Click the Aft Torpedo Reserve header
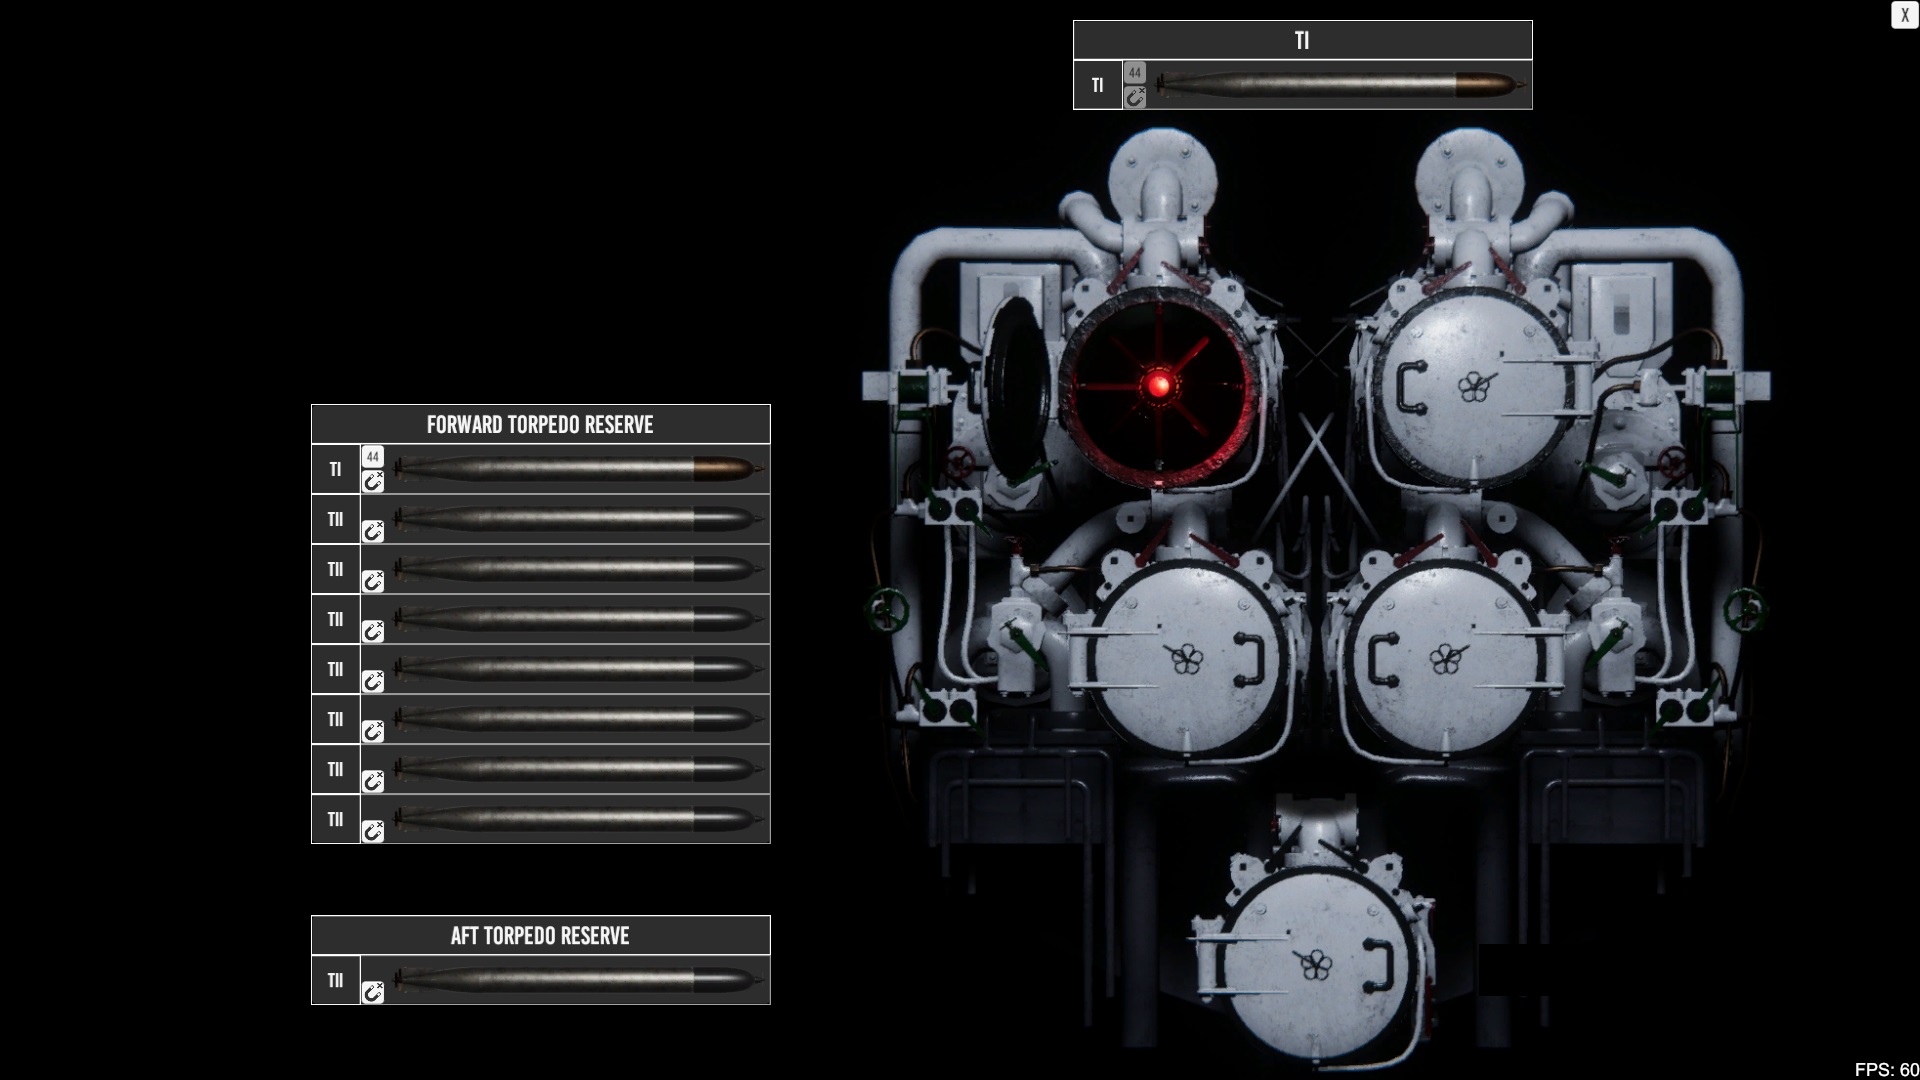This screenshot has width=1920, height=1080. tap(540, 936)
